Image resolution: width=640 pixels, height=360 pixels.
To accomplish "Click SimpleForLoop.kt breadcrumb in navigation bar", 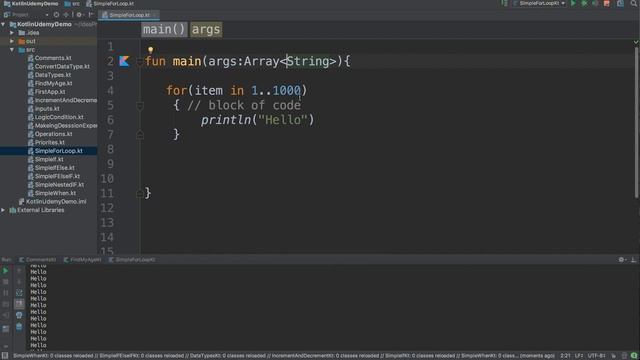I will (110, 4).
